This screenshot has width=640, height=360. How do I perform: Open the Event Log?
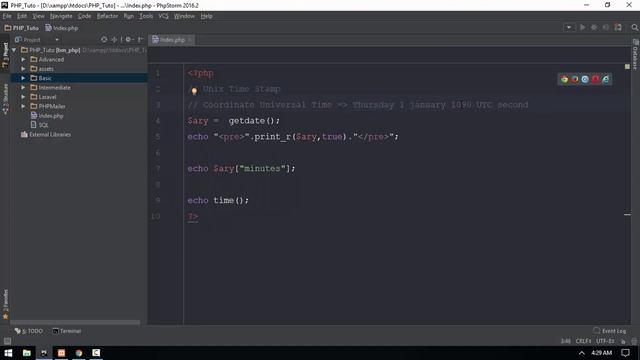(x=609, y=331)
